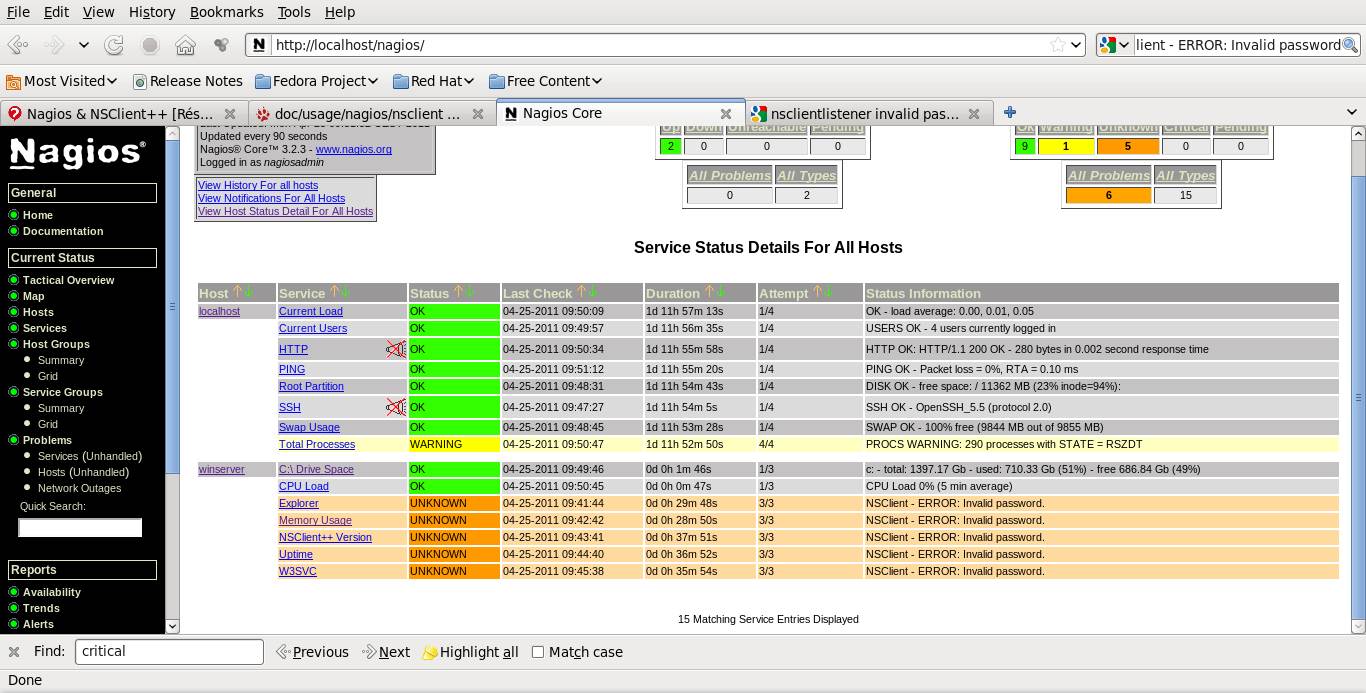Open the winserver host details link
Viewport: 1366px width, 693px height.
221,468
